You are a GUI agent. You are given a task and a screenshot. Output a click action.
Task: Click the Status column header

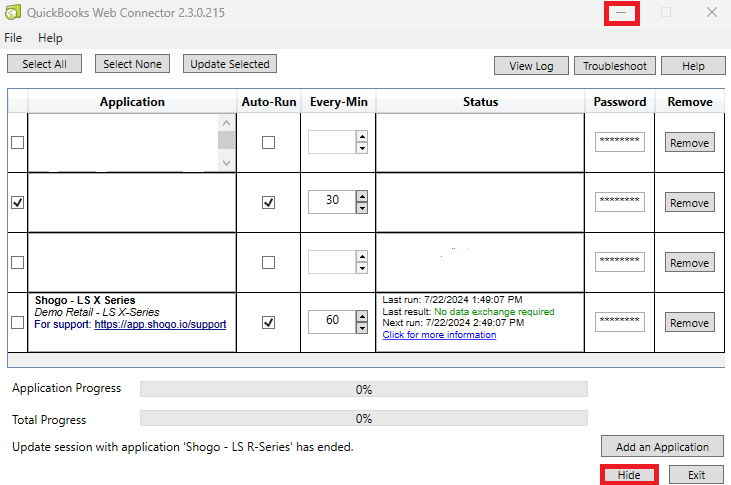tap(480, 102)
